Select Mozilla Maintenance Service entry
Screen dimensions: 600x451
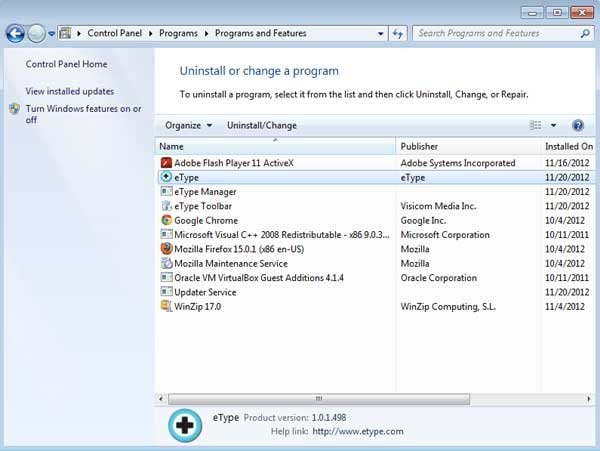[376, 263]
